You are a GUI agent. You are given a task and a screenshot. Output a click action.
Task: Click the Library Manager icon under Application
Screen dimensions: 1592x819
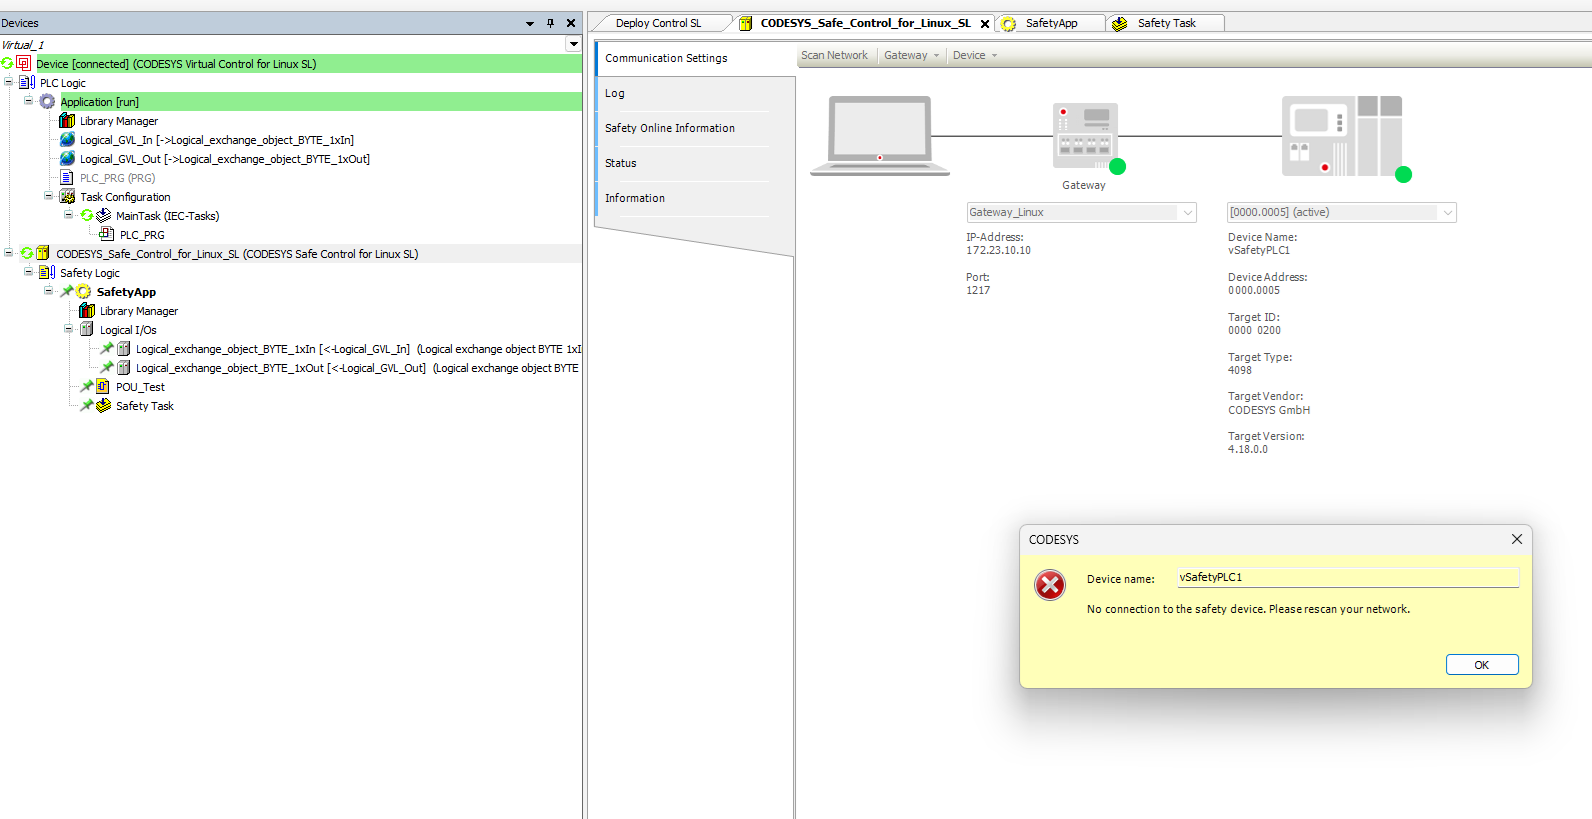67,121
